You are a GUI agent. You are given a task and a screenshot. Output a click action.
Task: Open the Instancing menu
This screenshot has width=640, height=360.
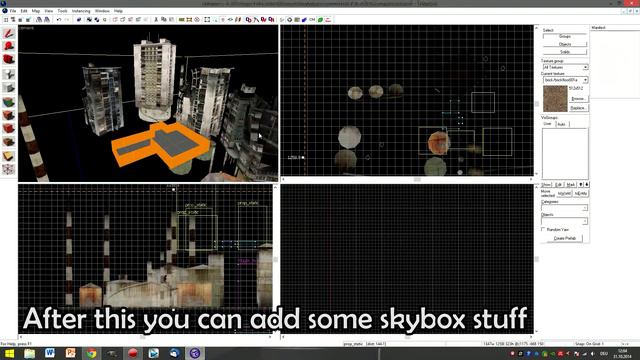81,11
